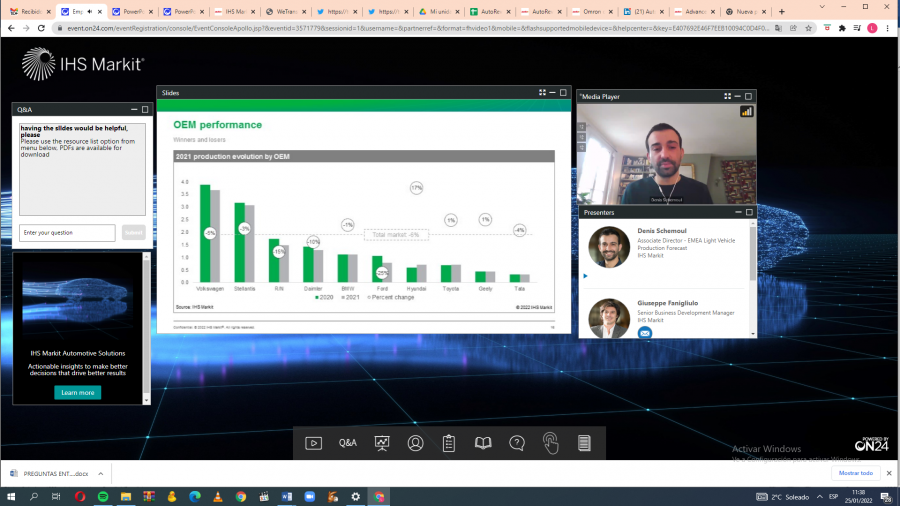
Task: Open the document list icon in toolbar
Action: (584, 443)
